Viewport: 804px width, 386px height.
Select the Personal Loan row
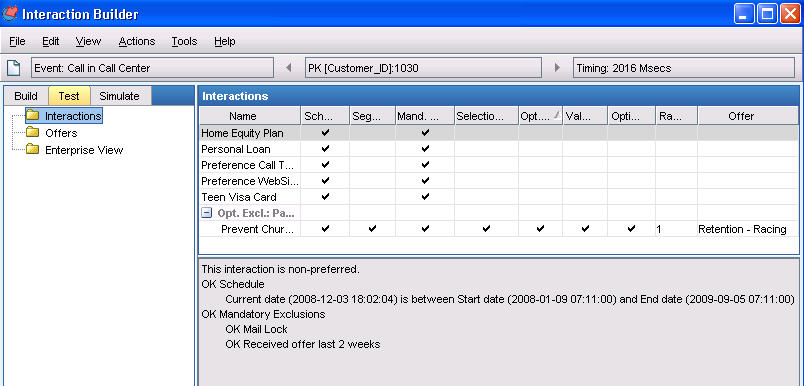498,149
